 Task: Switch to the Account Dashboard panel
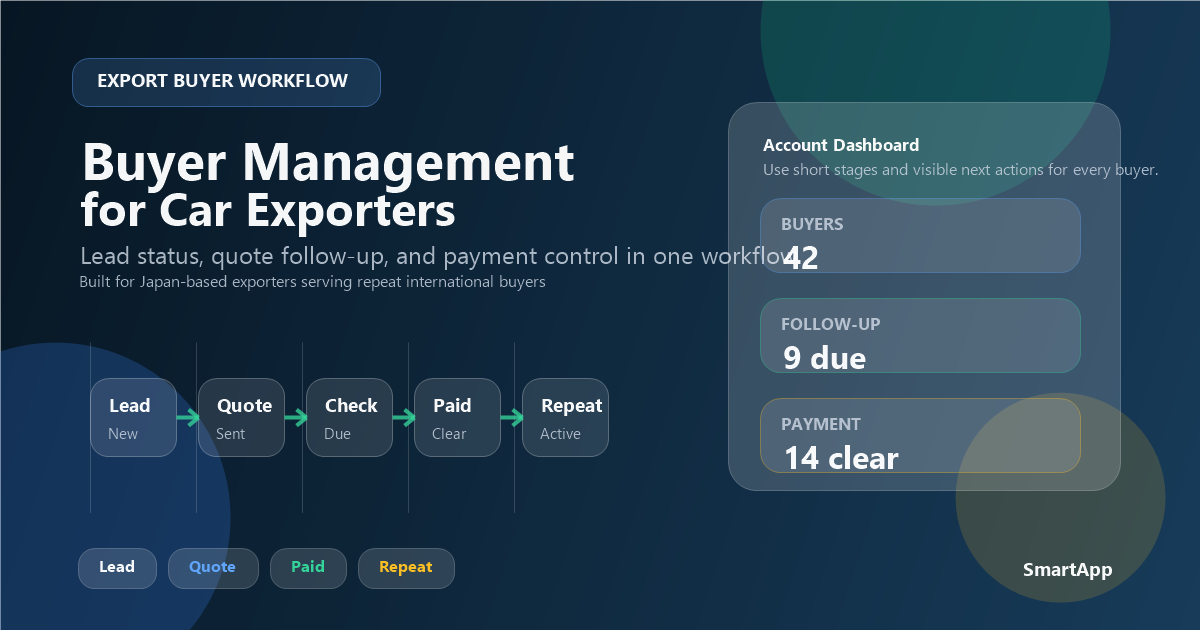[840, 145]
